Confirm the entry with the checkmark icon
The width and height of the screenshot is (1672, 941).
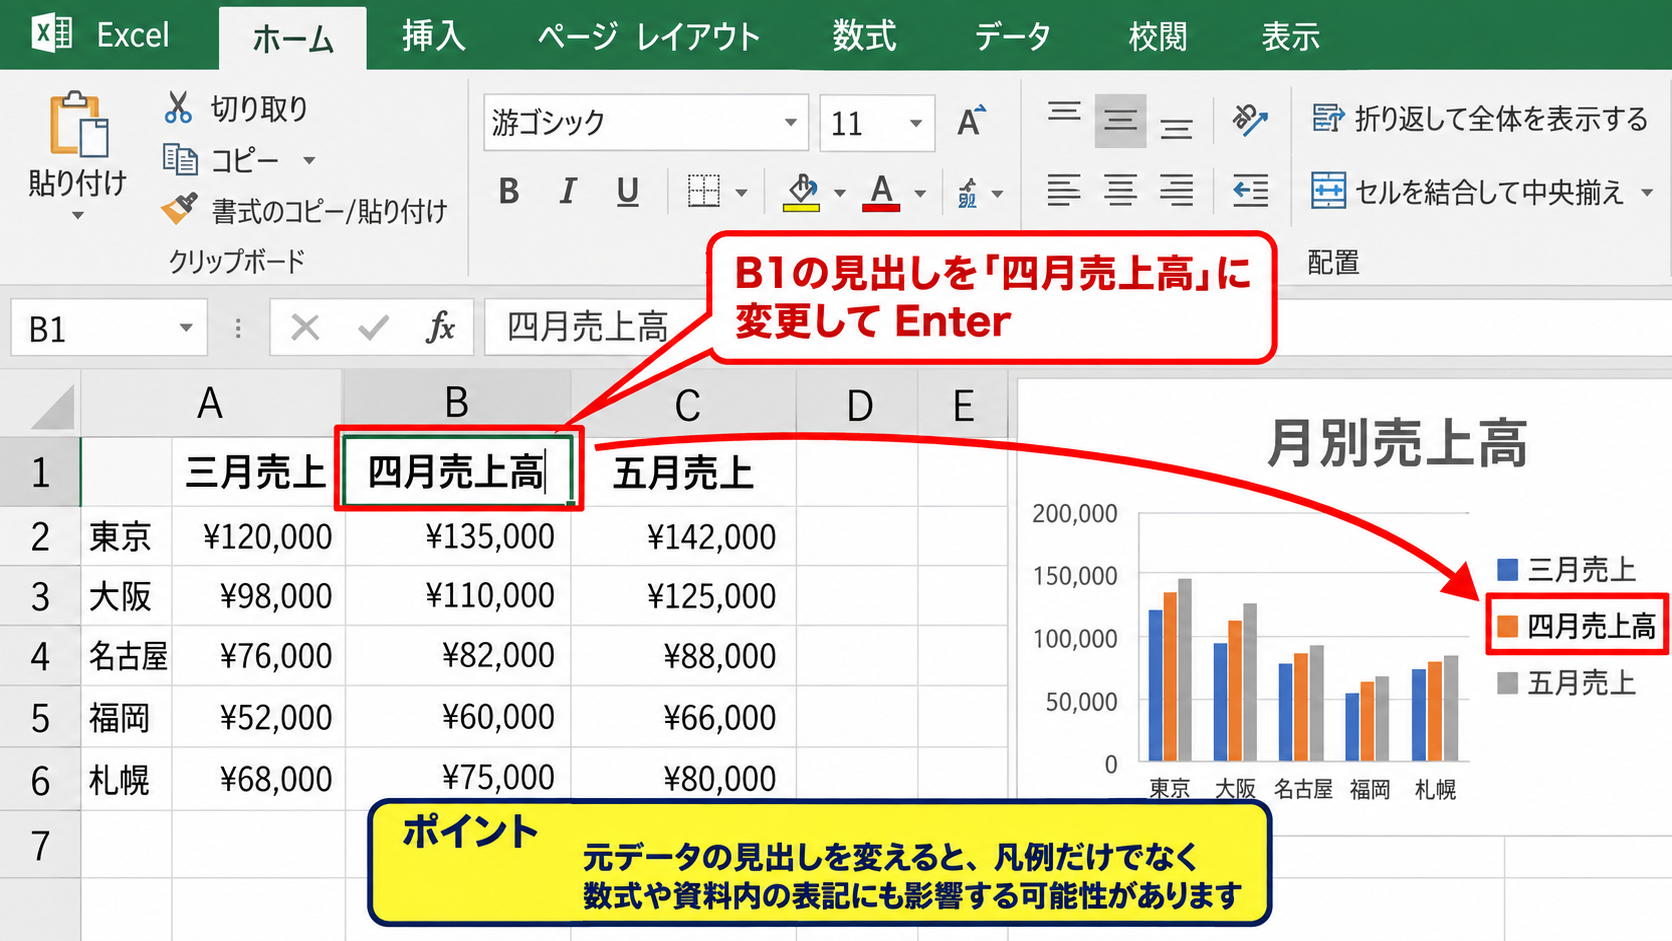coord(373,327)
